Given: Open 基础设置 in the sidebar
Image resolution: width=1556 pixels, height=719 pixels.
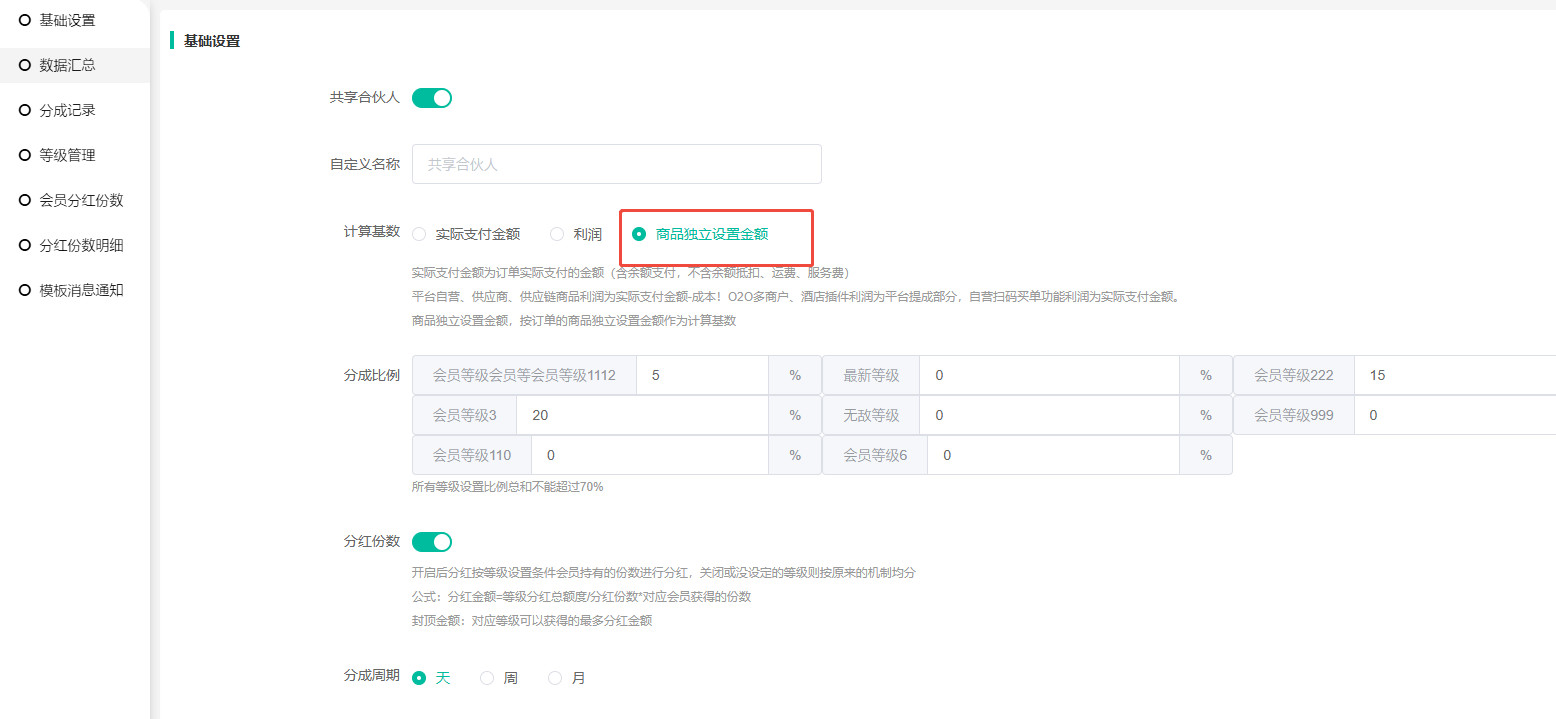Looking at the screenshot, I should [67, 20].
